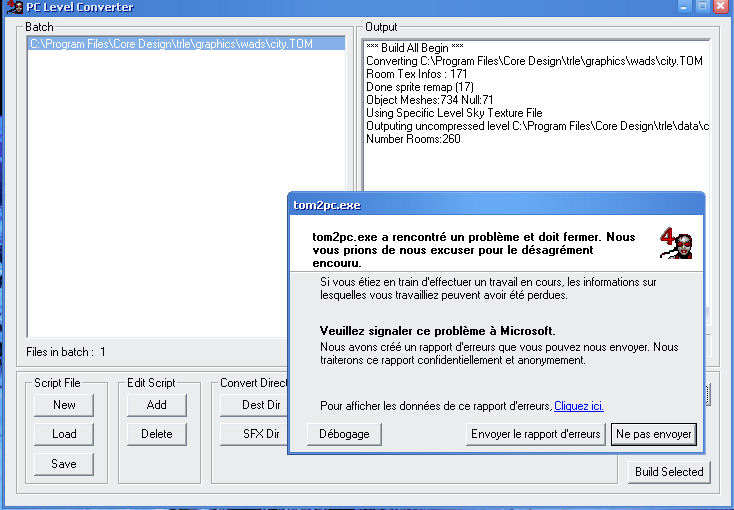Image resolution: width=734 pixels, height=510 pixels.
Task: Click 'Object Meshes:734 Null:71' output line
Action: 430,100
